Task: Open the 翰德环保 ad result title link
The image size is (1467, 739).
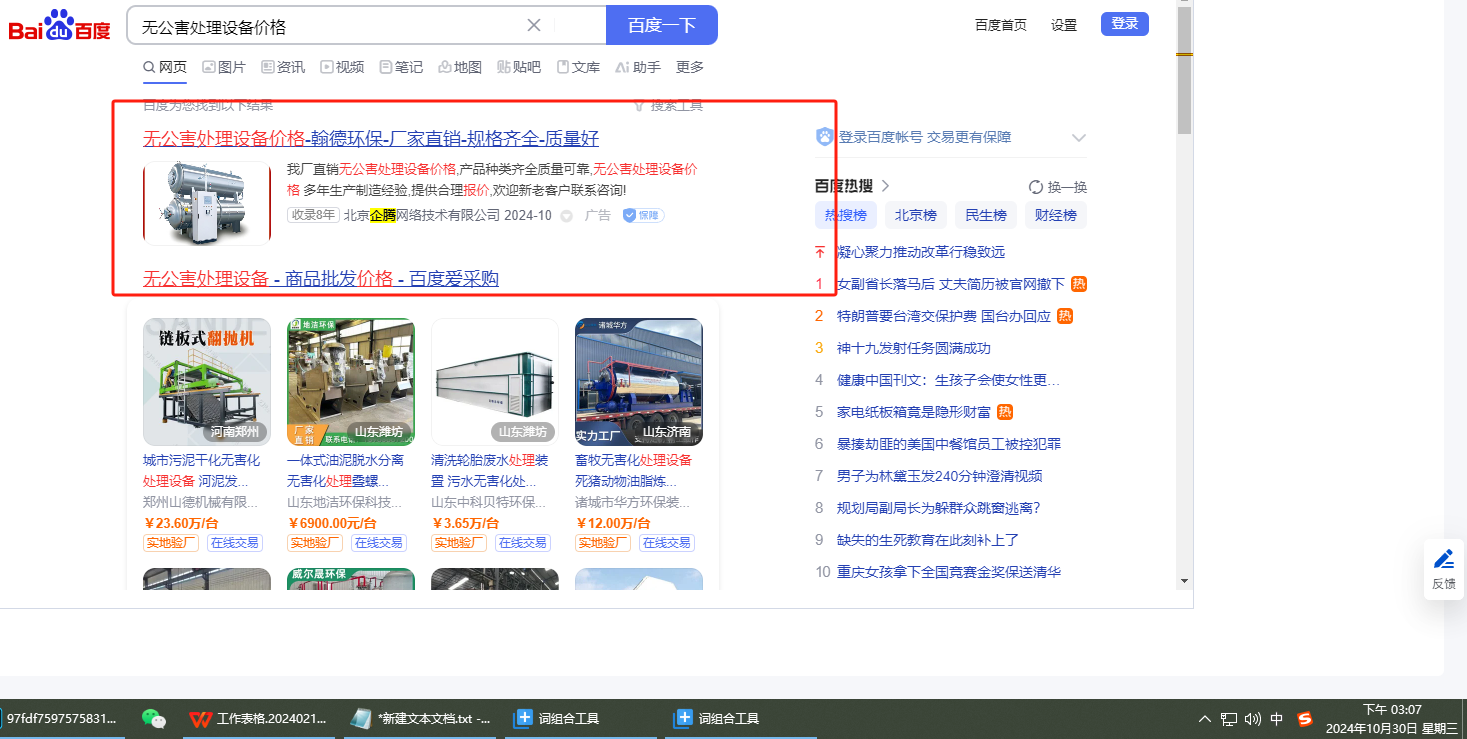Action: (x=371, y=138)
